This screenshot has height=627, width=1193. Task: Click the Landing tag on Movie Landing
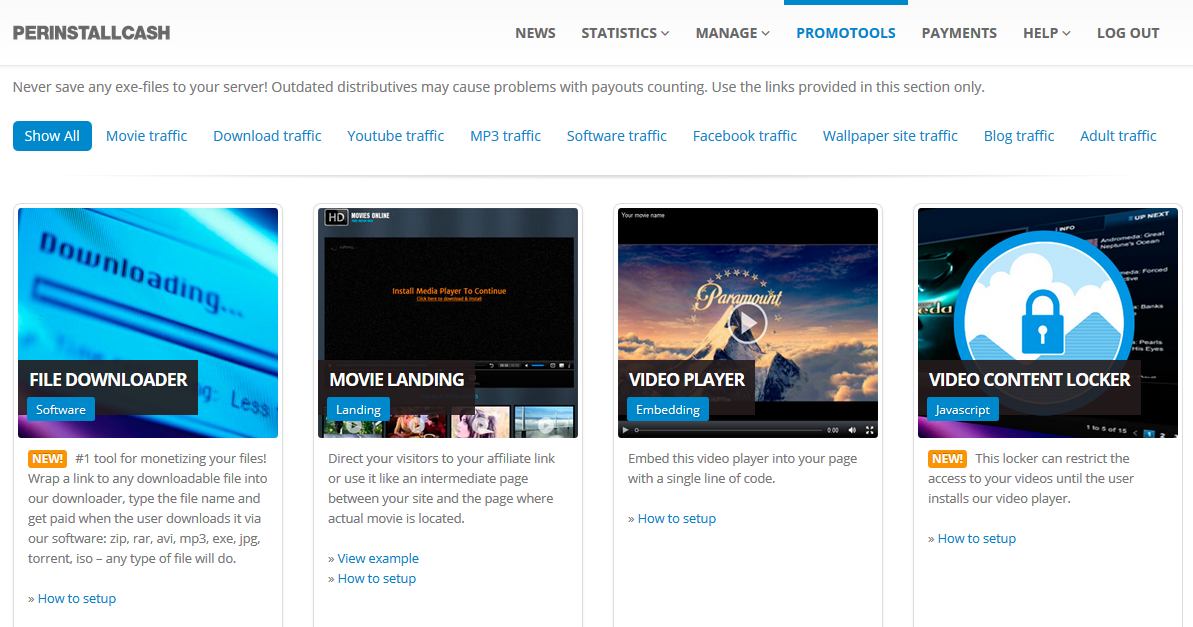click(358, 409)
